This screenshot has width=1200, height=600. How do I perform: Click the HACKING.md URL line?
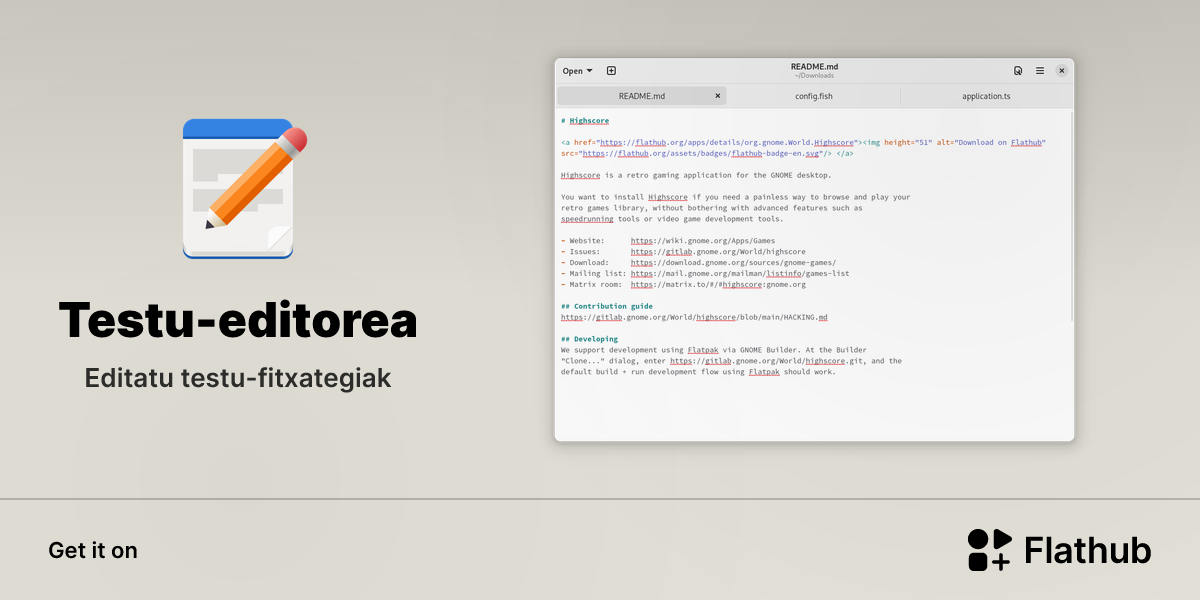694,317
